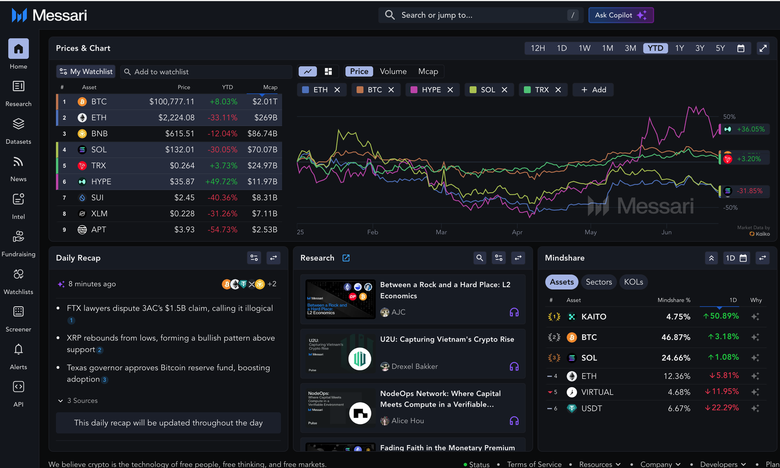The height and width of the screenshot is (468, 780).
Task: Switch chart metric to Mcap
Action: 428,72
